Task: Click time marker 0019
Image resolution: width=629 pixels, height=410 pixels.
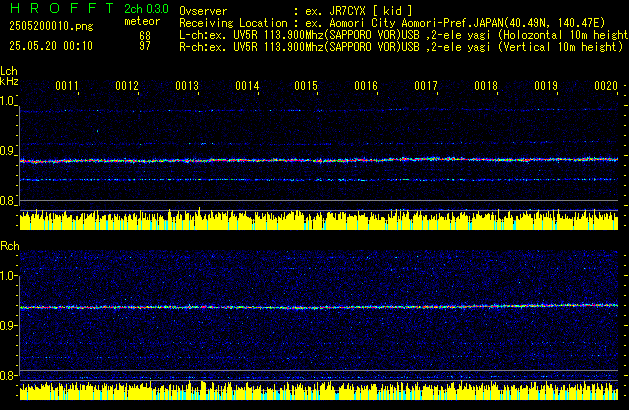Action: 546,86
